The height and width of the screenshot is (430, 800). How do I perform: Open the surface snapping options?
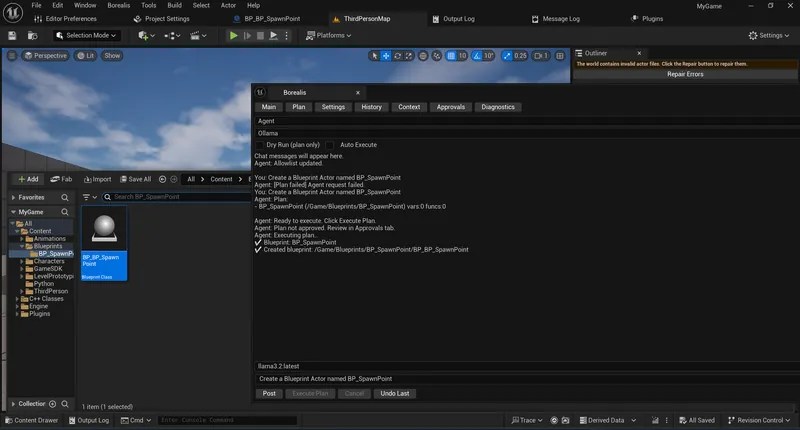437,56
